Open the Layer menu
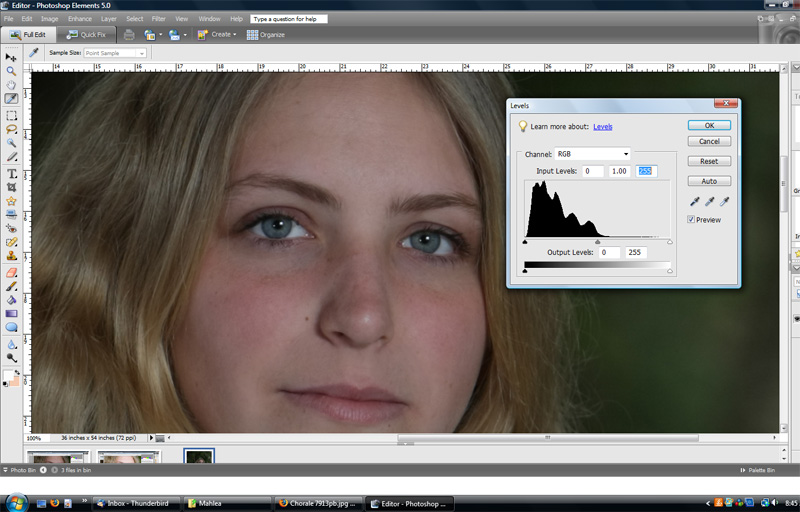The height and width of the screenshot is (512, 800). 109,19
